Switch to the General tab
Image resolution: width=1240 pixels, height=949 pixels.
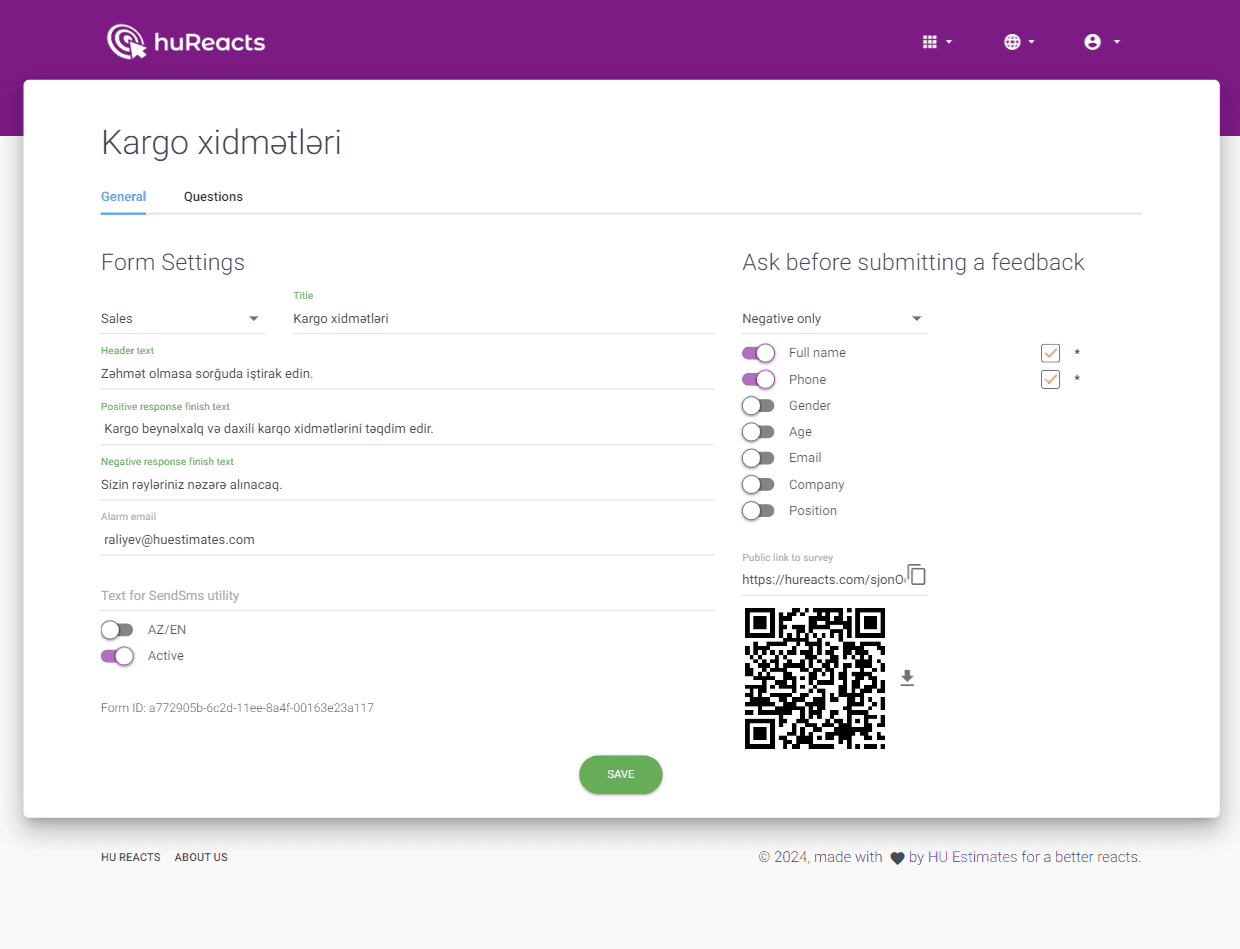pos(124,197)
